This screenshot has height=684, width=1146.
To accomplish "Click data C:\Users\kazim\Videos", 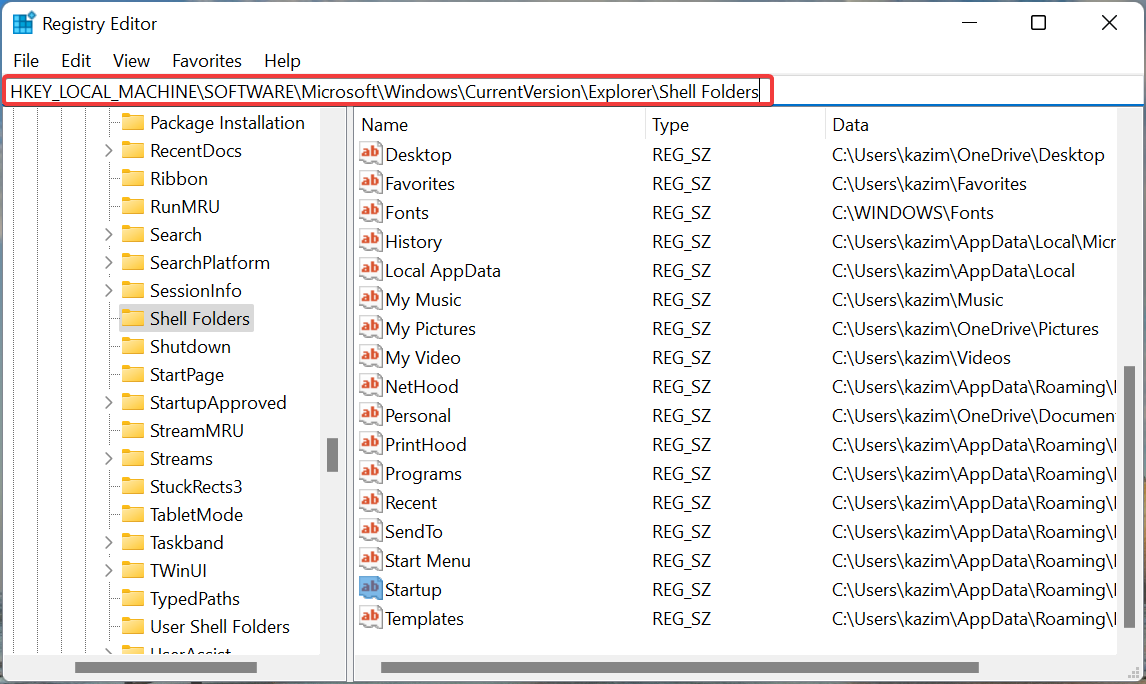I will [921, 357].
